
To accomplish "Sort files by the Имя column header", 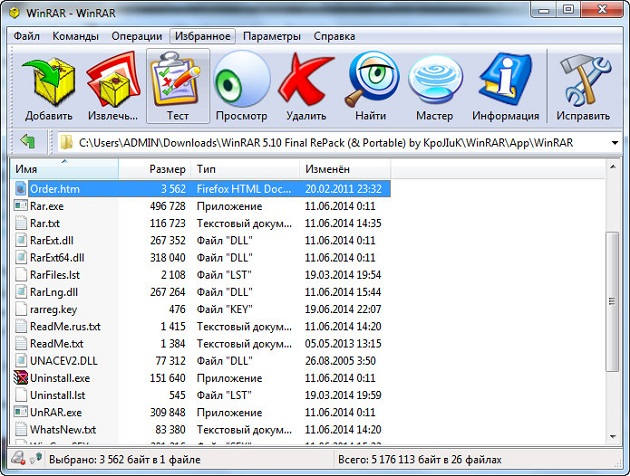I will (x=65, y=169).
